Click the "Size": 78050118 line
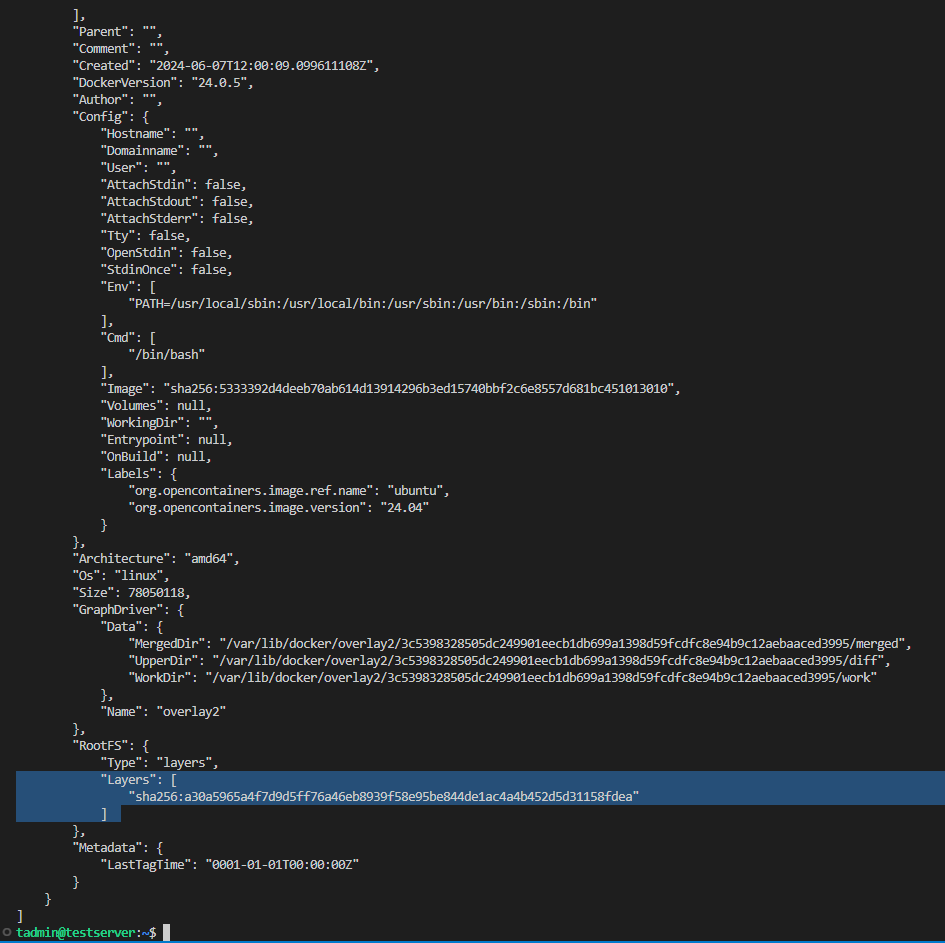 pos(131,592)
